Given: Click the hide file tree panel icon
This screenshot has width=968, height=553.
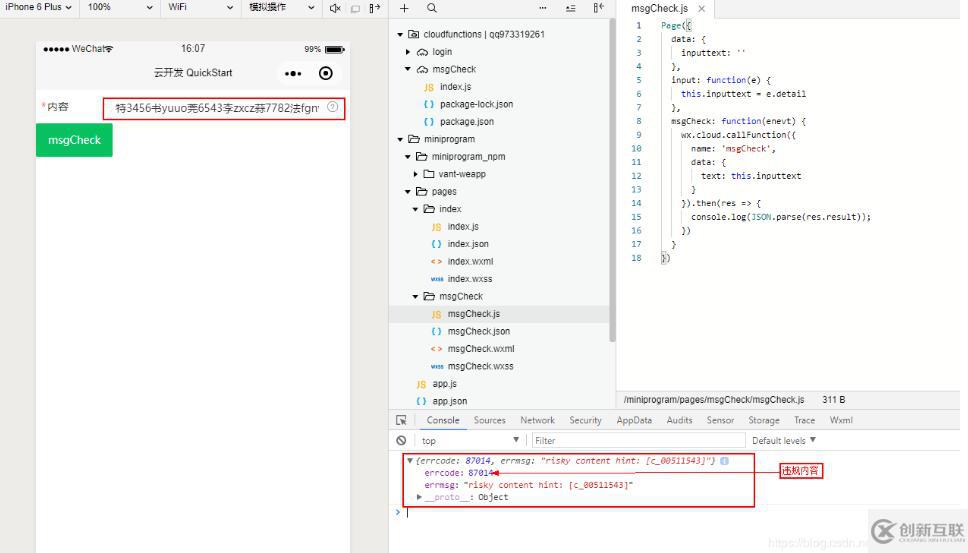Looking at the screenshot, I should 598,8.
